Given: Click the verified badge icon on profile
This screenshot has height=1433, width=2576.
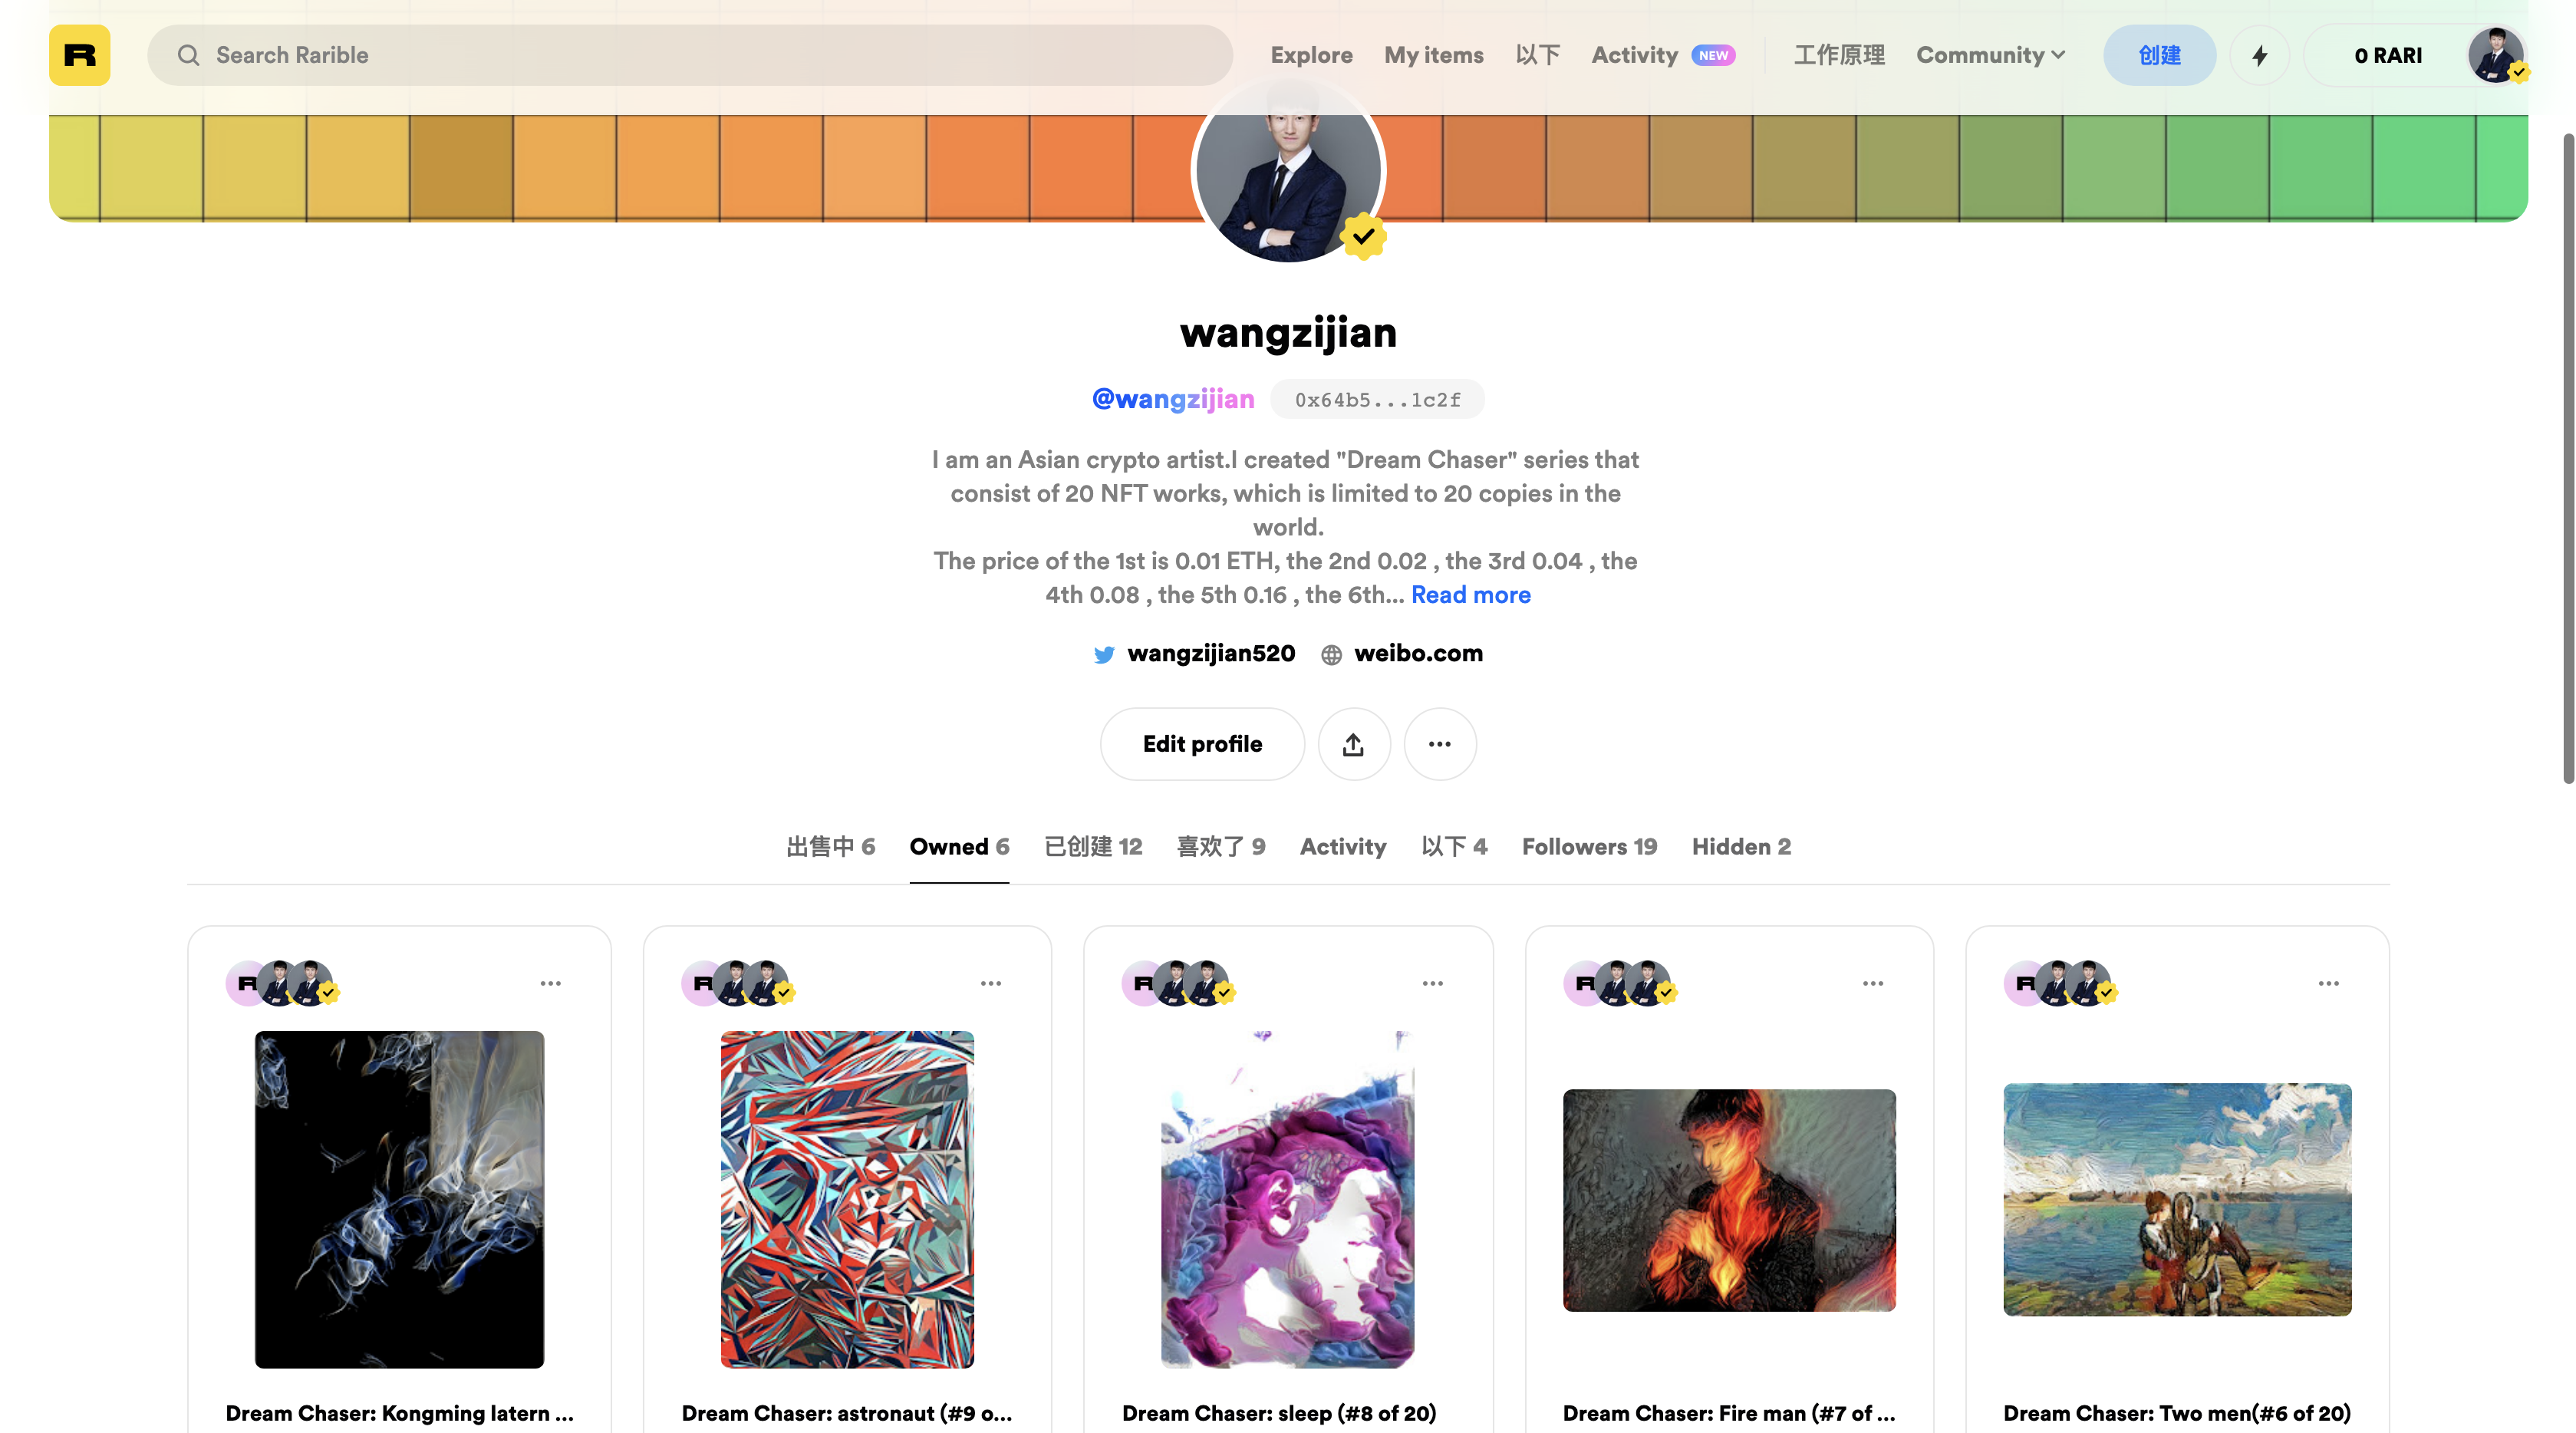Looking at the screenshot, I should pyautogui.click(x=1364, y=235).
